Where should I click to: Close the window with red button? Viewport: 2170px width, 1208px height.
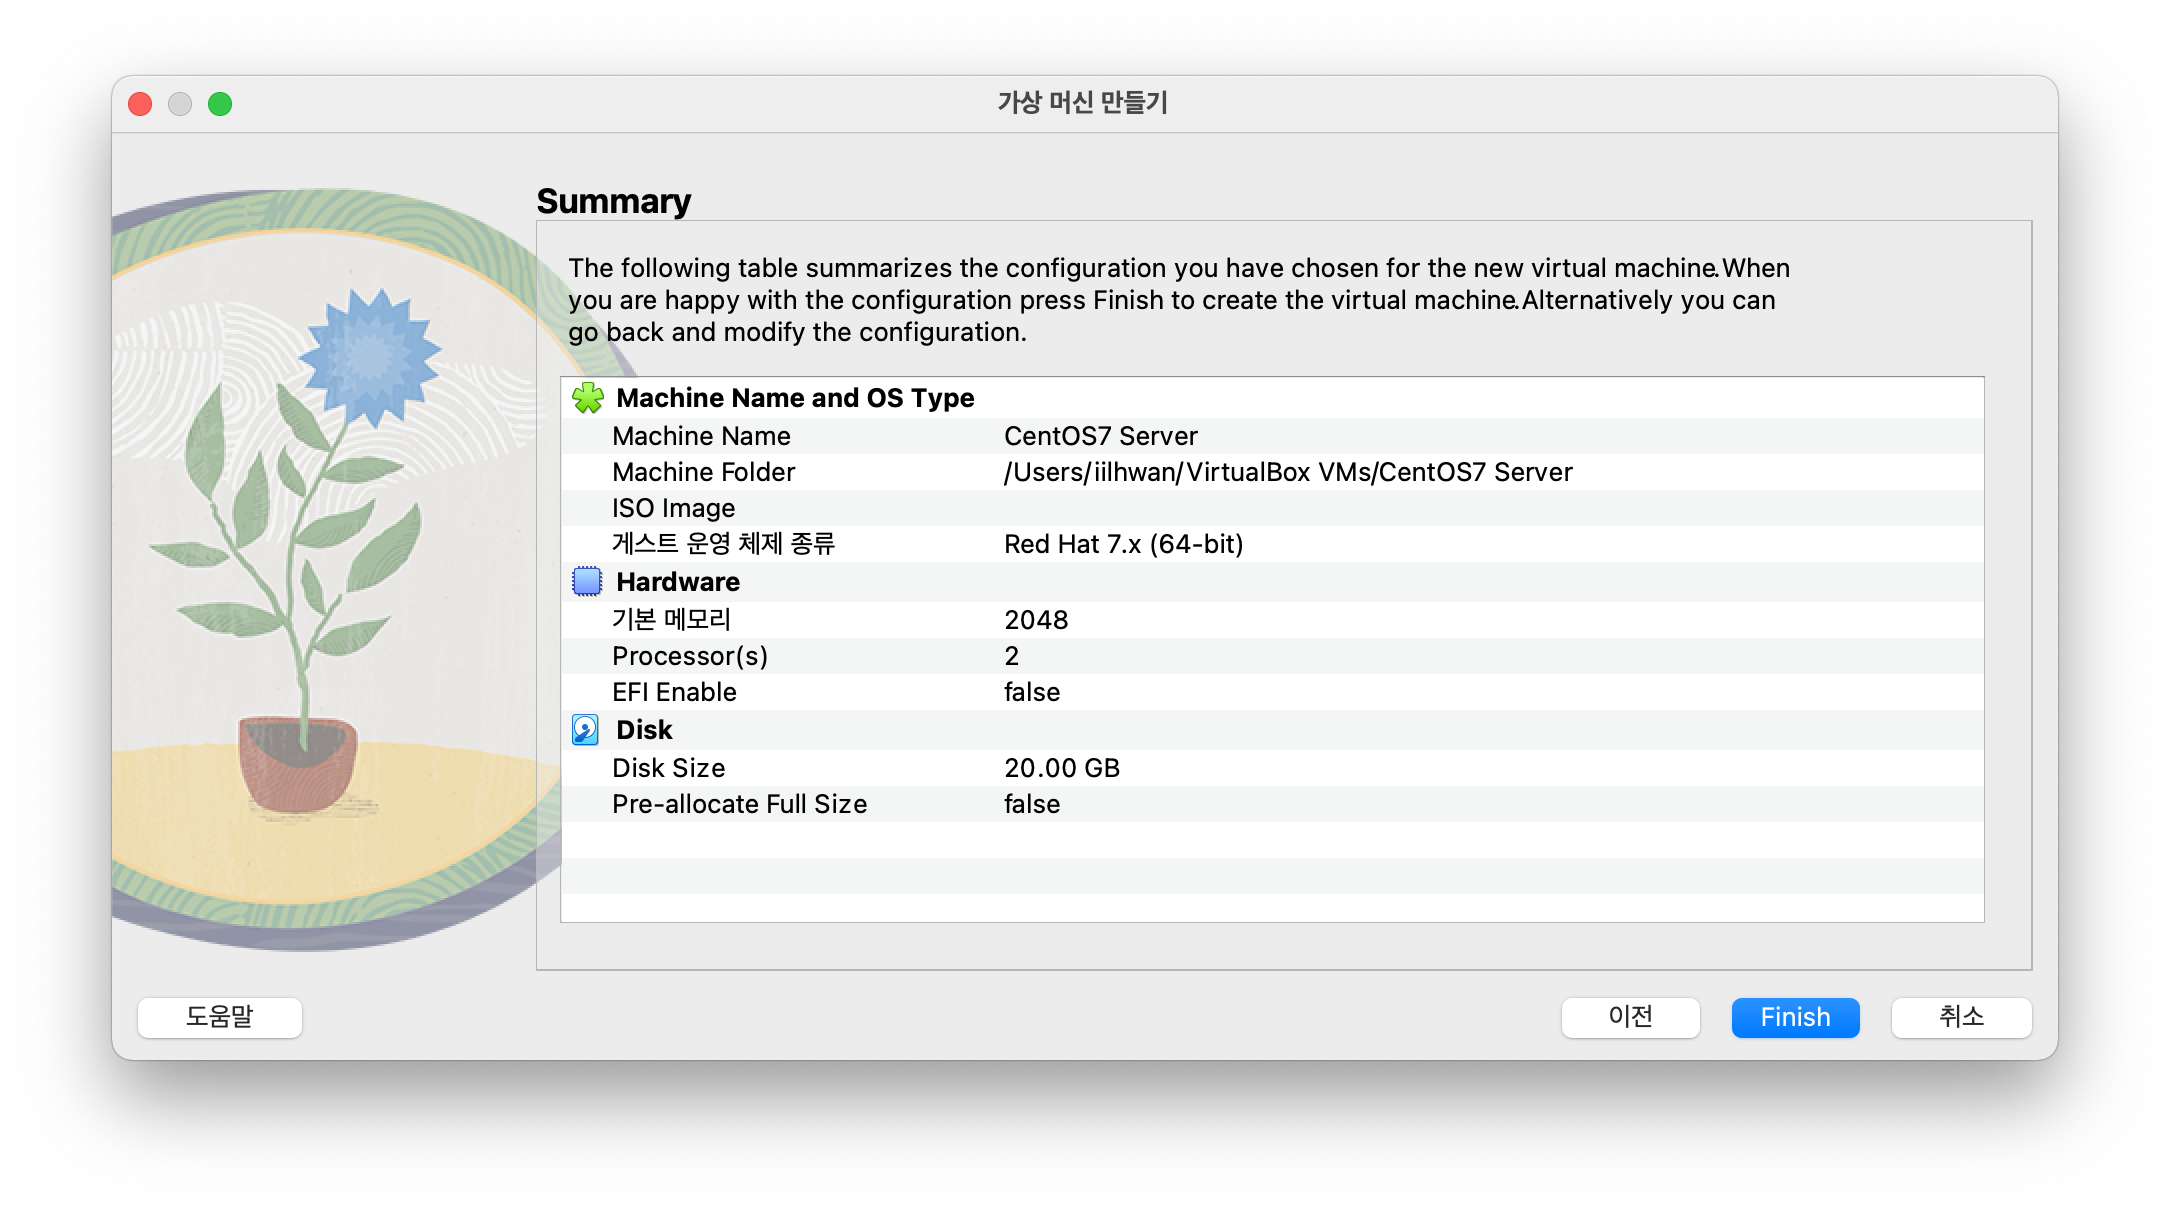click(140, 104)
